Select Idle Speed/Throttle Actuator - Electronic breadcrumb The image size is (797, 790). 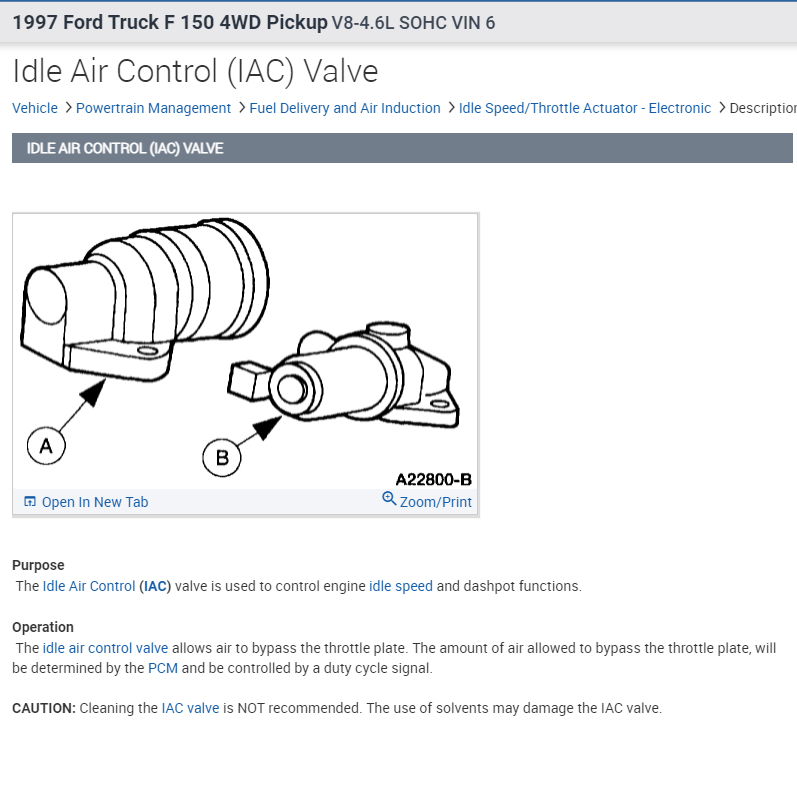pos(585,108)
